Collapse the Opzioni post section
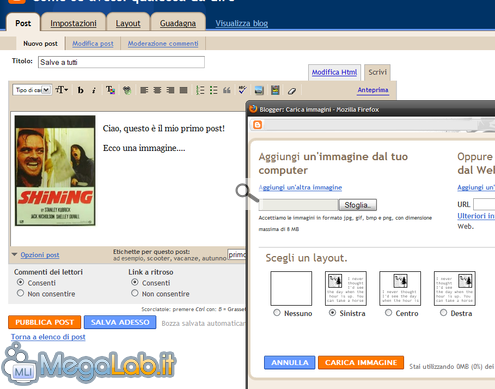Screen dimensions: 495x389 [x=14, y=255]
